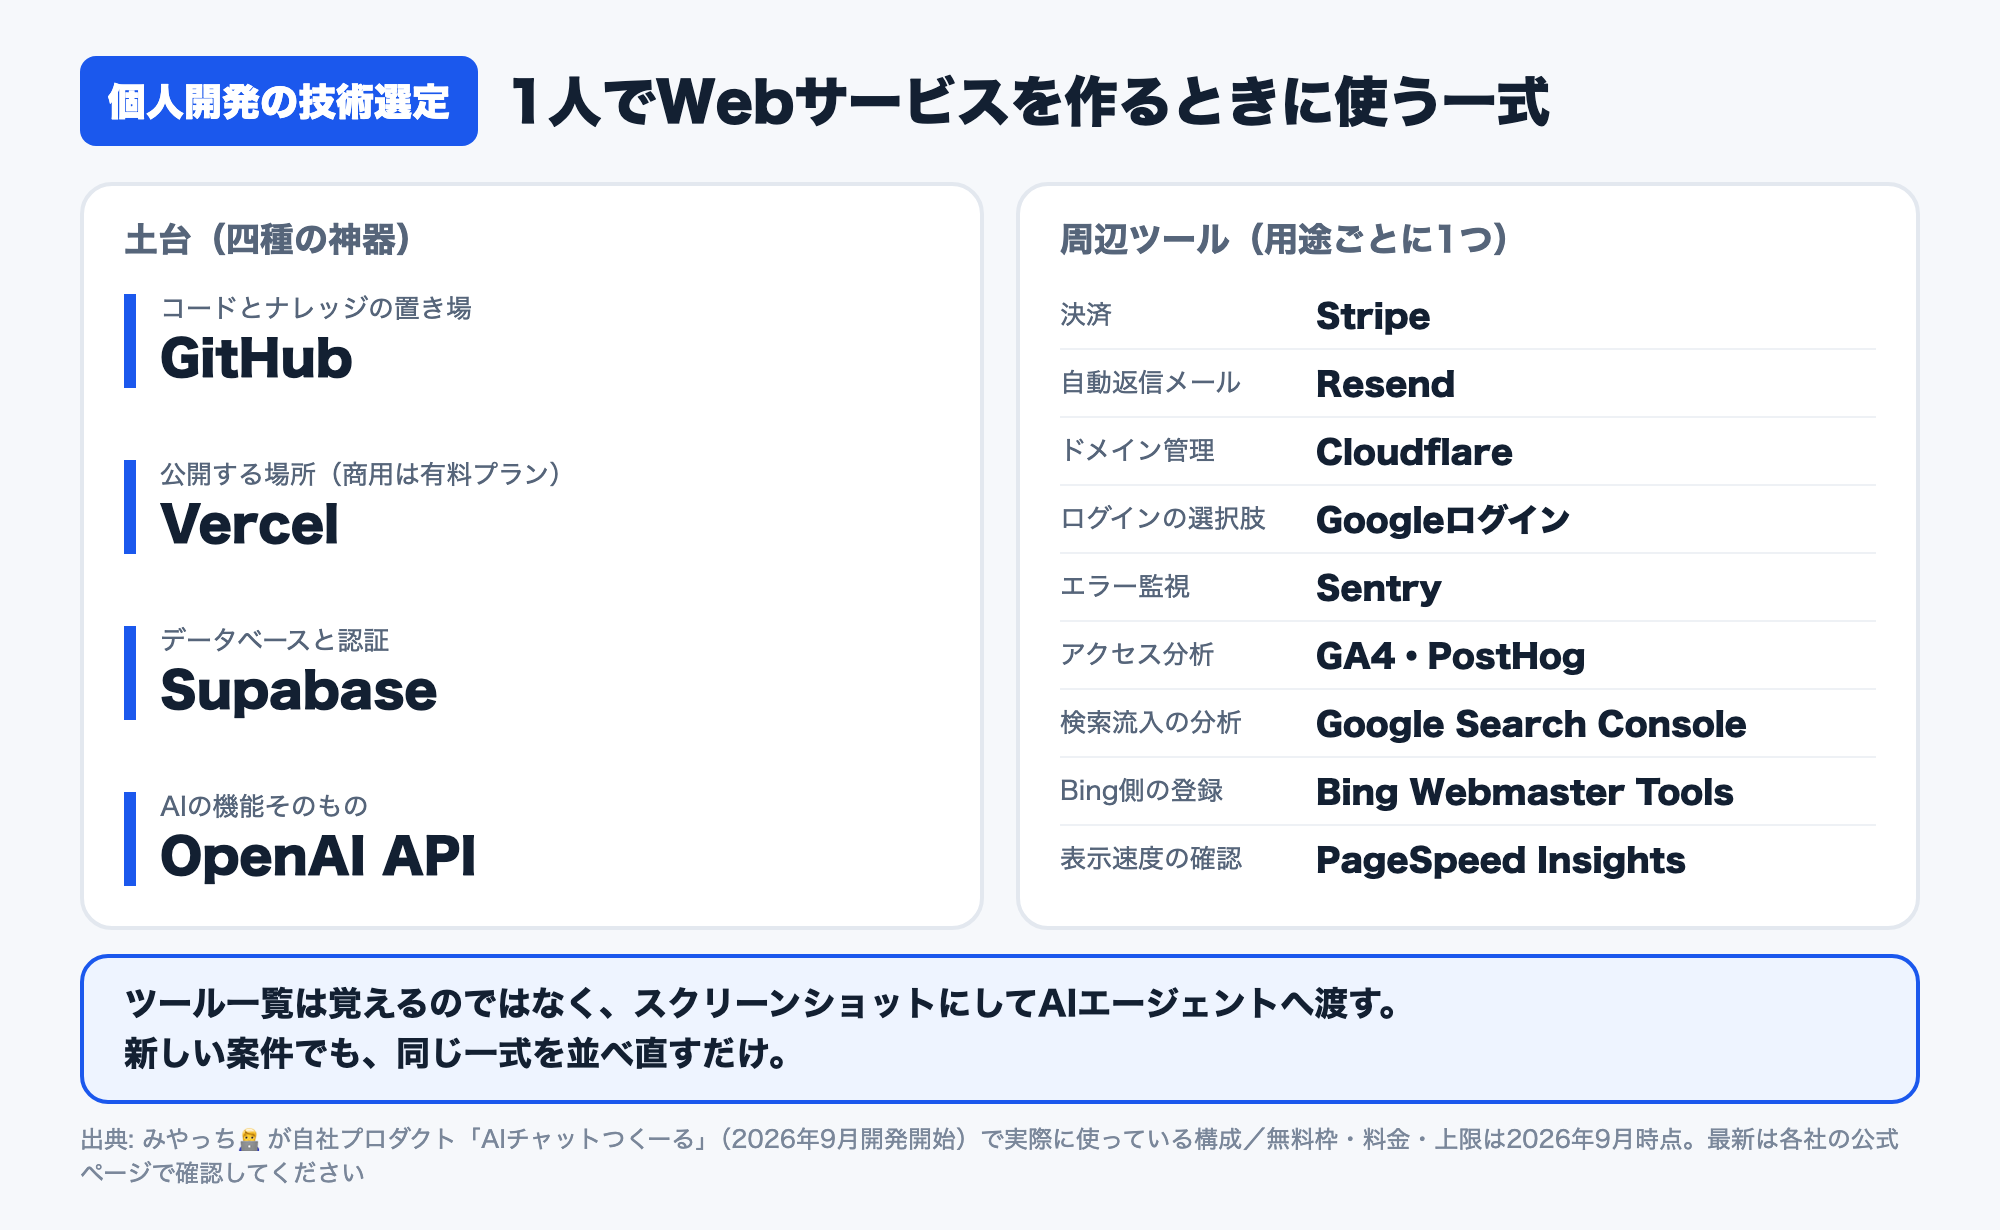Click the label AIの機能そのもの
The image size is (2000, 1230).
tap(264, 806)
